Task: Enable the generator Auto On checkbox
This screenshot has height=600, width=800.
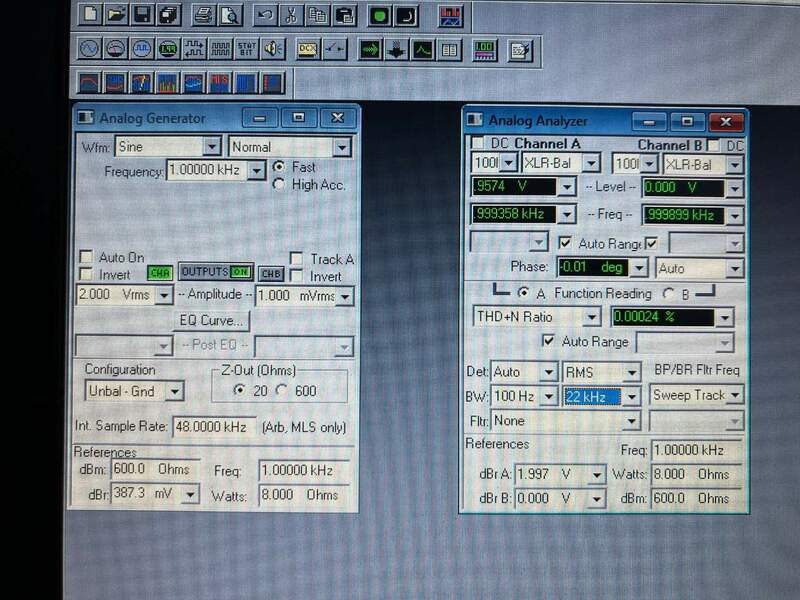Action: (x=87, y=258)
